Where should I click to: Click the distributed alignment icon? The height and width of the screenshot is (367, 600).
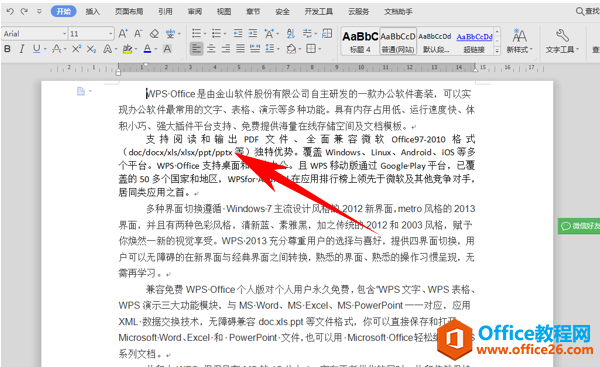(x=255, y=49)
